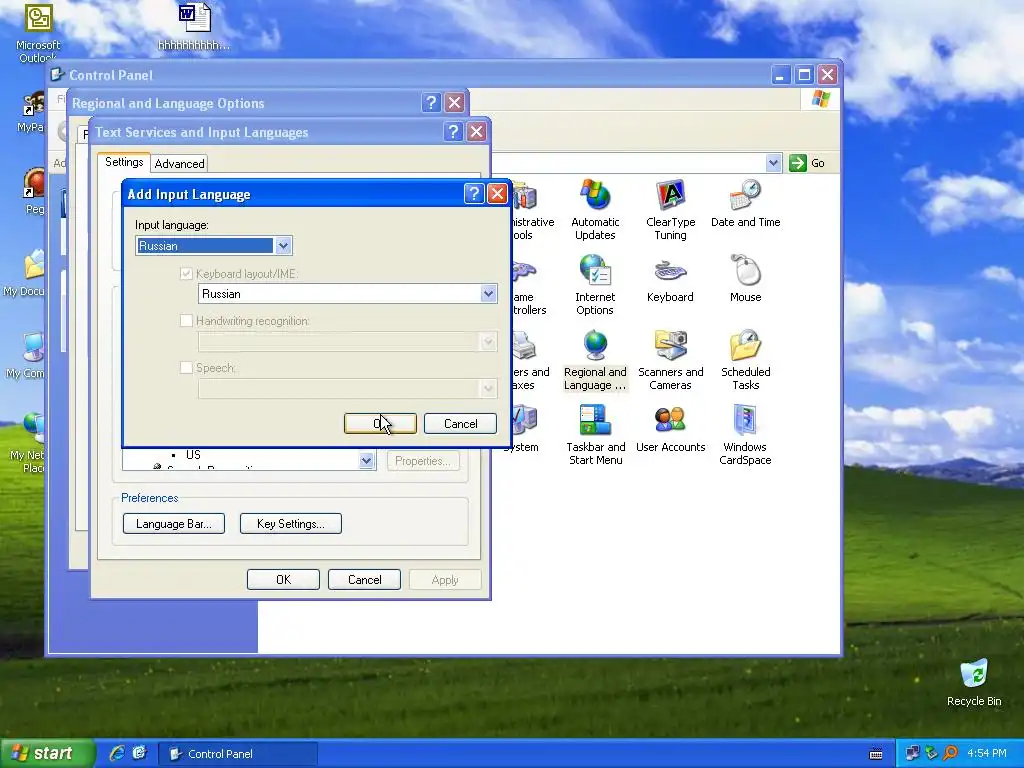Open Speech dropdown list

pos(347,389)
